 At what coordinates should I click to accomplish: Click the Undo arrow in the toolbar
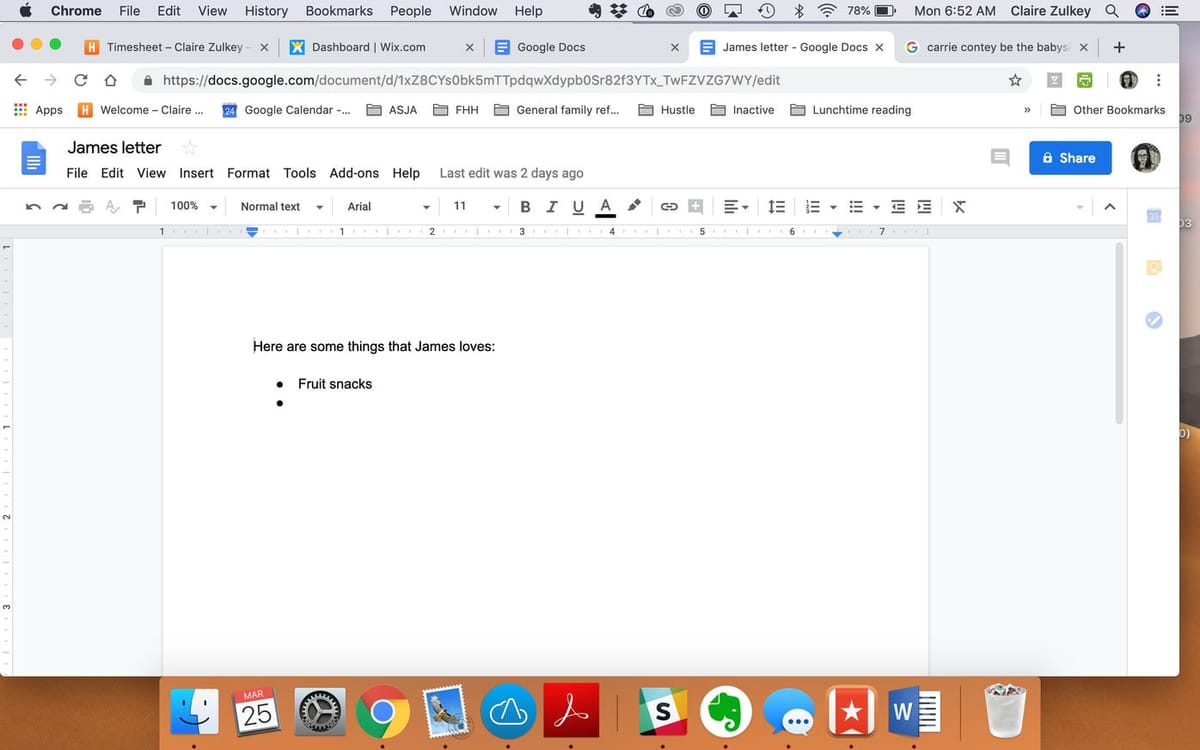(34, 207)
